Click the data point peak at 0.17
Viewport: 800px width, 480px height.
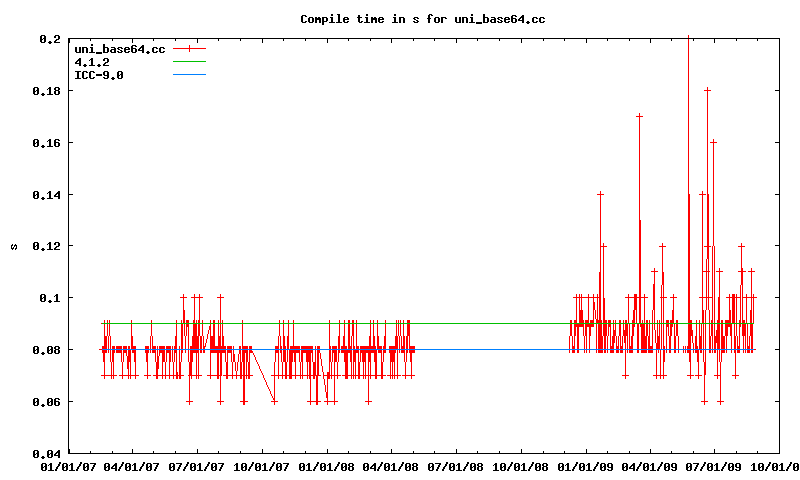pos(639,116)
